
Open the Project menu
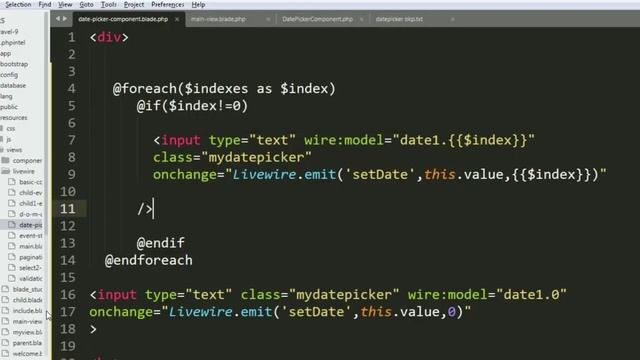click(x=134, y=4)
